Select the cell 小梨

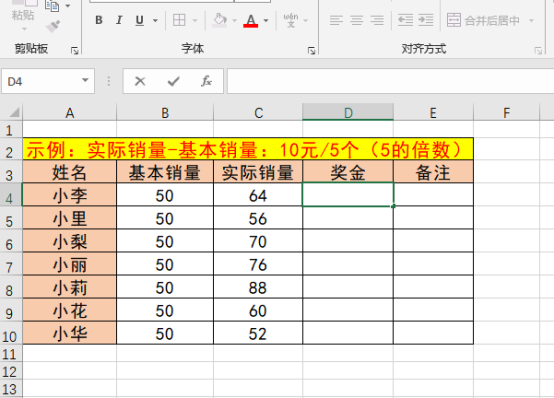coord(70,241)
